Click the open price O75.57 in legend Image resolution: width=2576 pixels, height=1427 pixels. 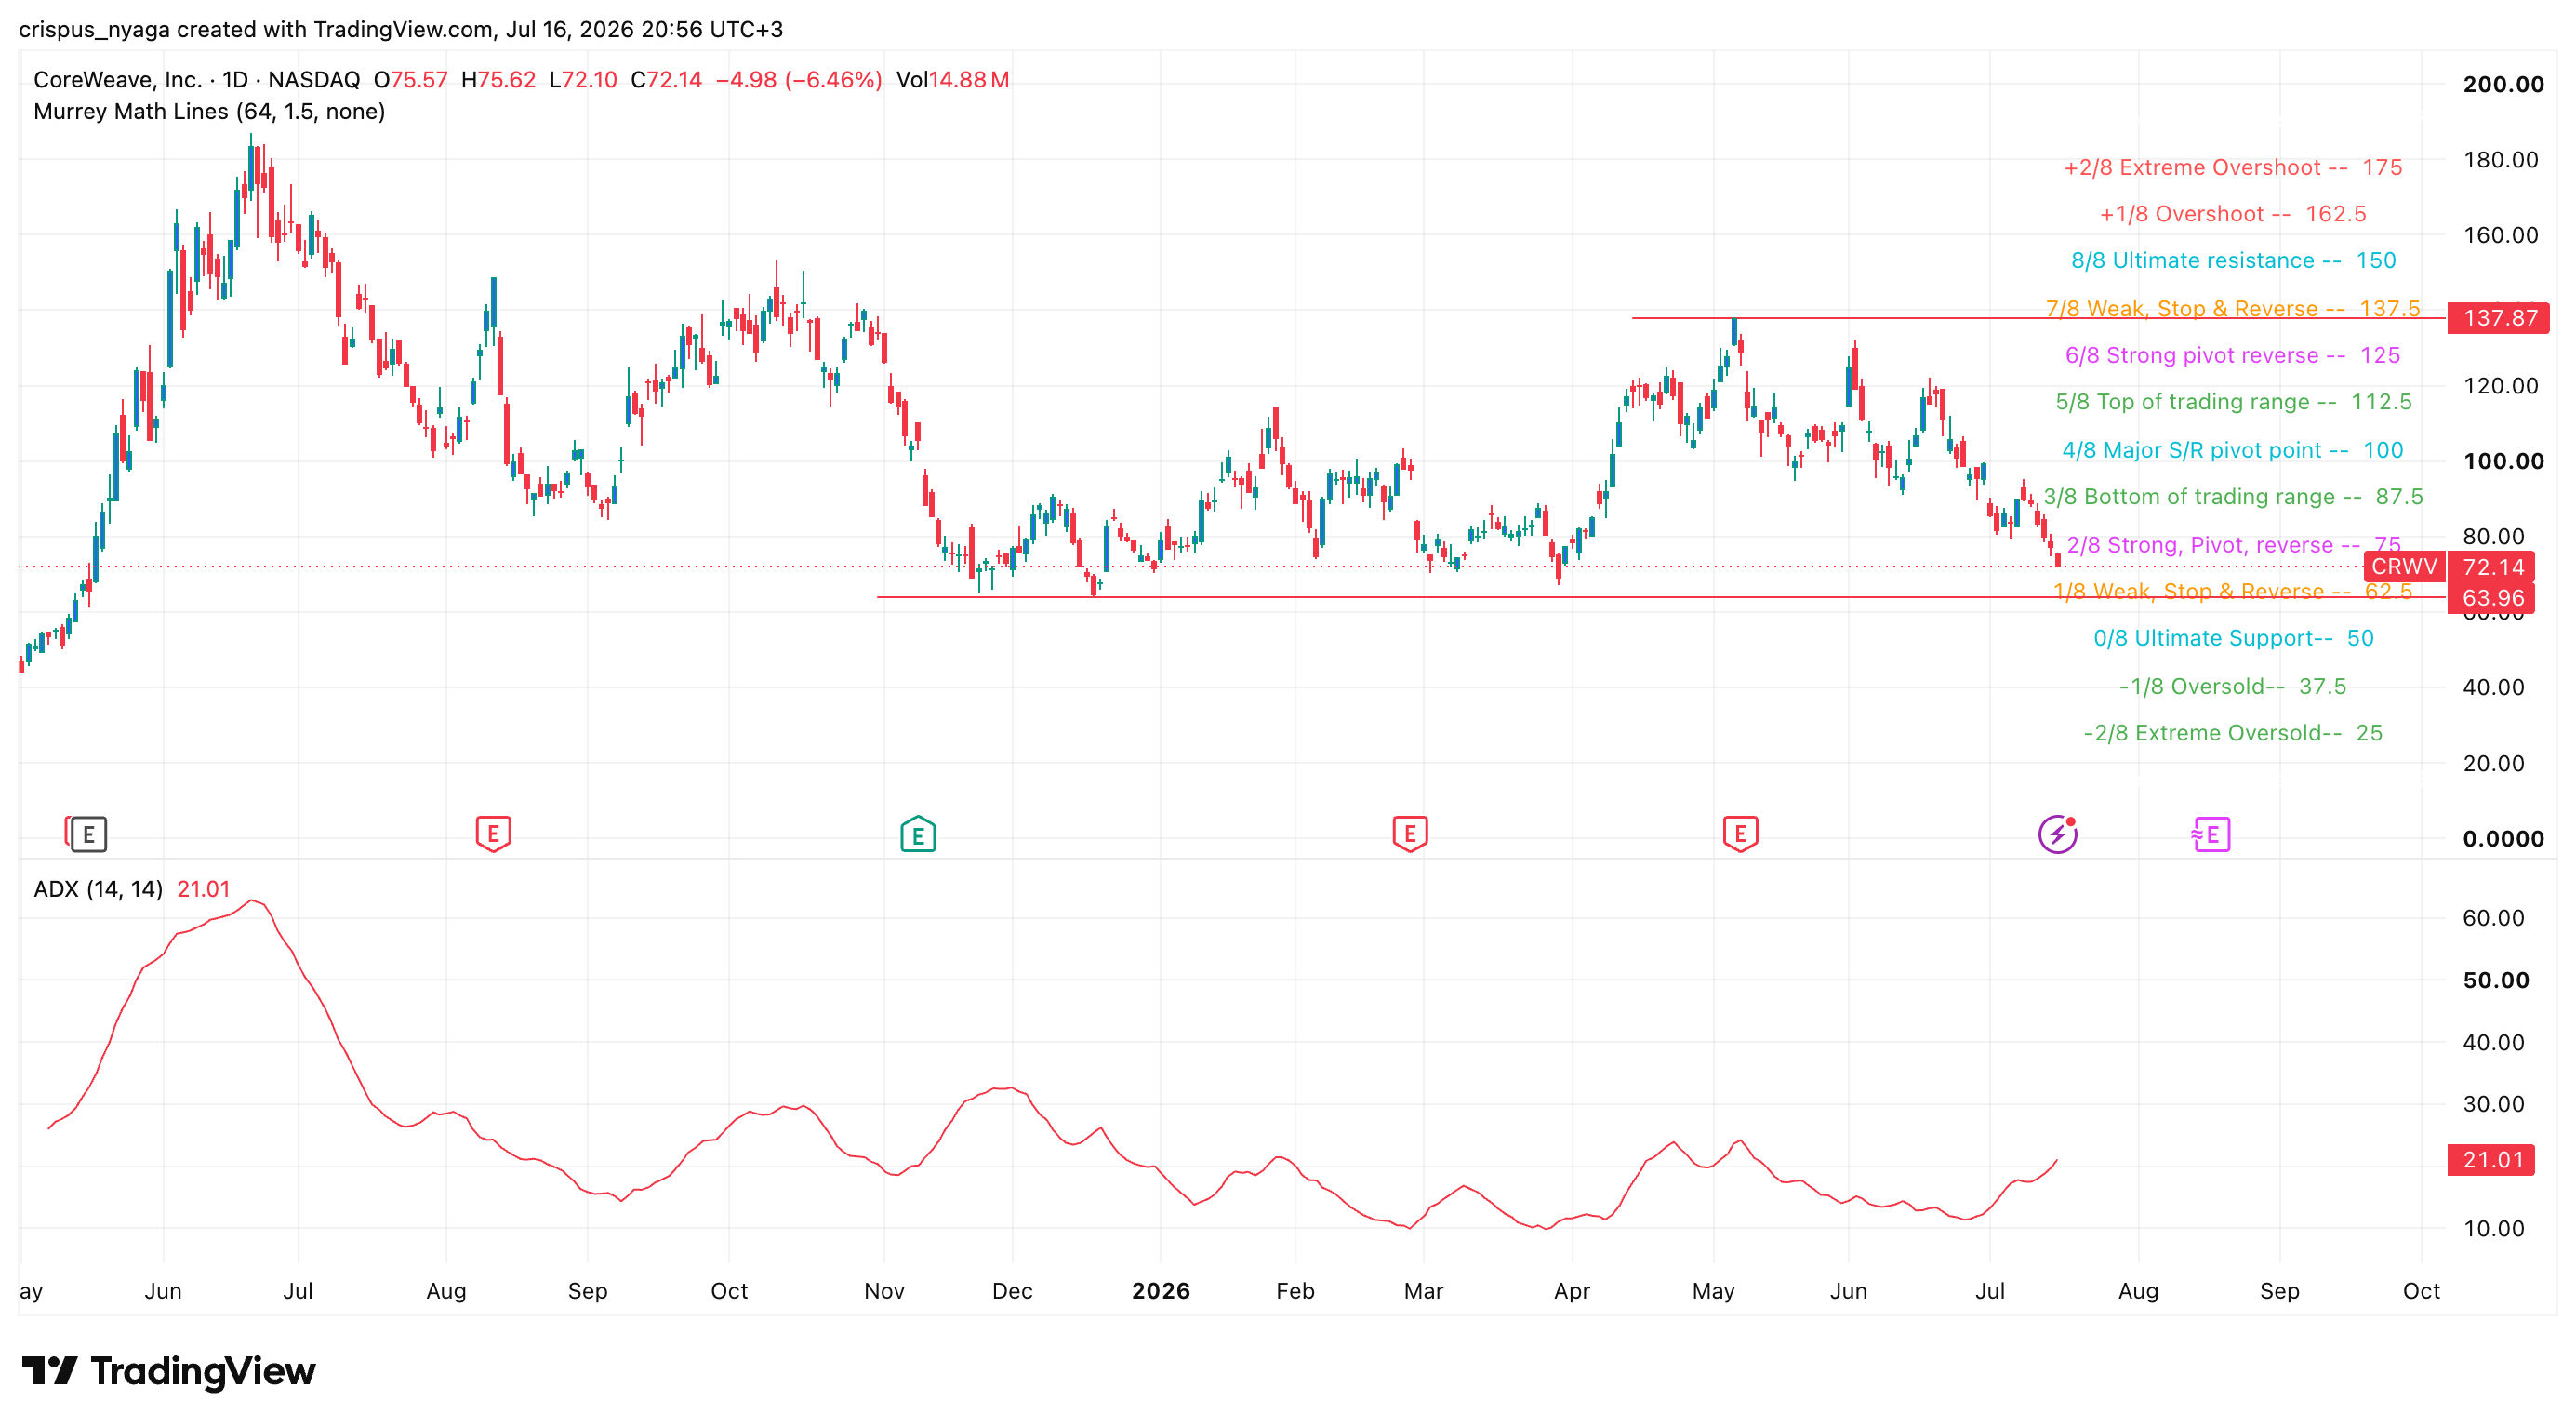[410, 80]
